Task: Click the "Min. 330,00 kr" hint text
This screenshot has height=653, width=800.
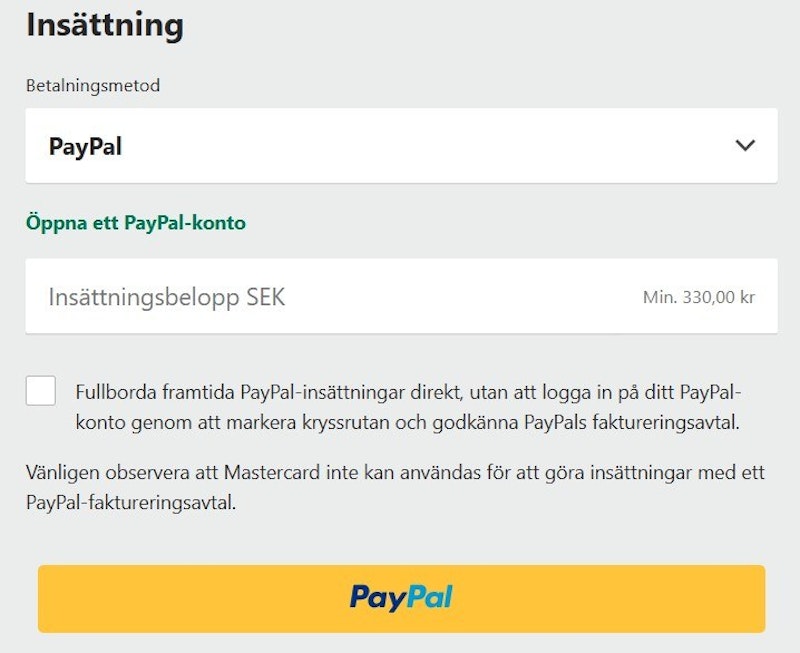Action: click(x=699, y=298)
